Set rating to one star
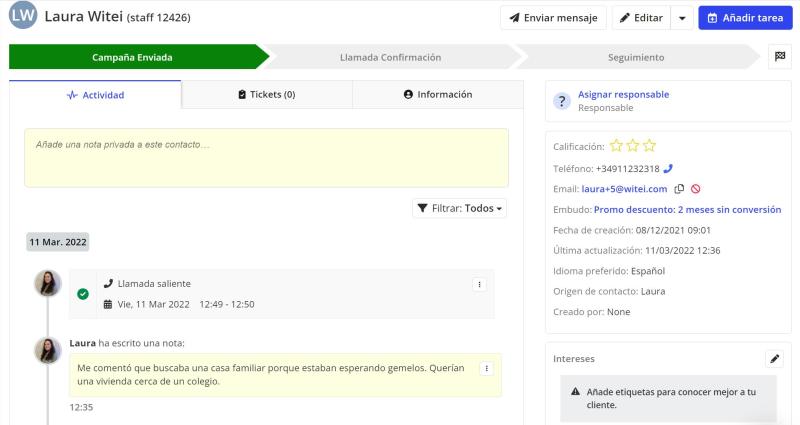This screenshot has width=800, height=425. click(x=616, y=146)
